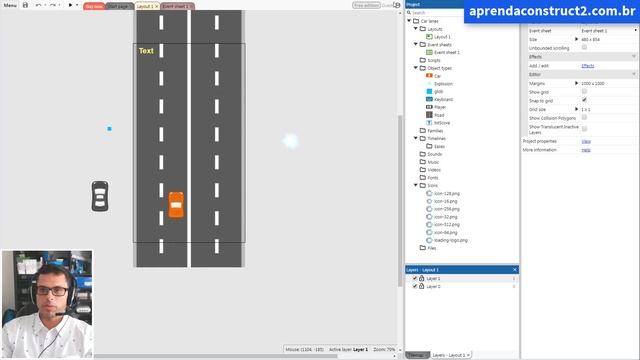Select the Scripts folder
The width and height of the screenshot is (640, 360).
pyautogui.click(x=430, y=60)
